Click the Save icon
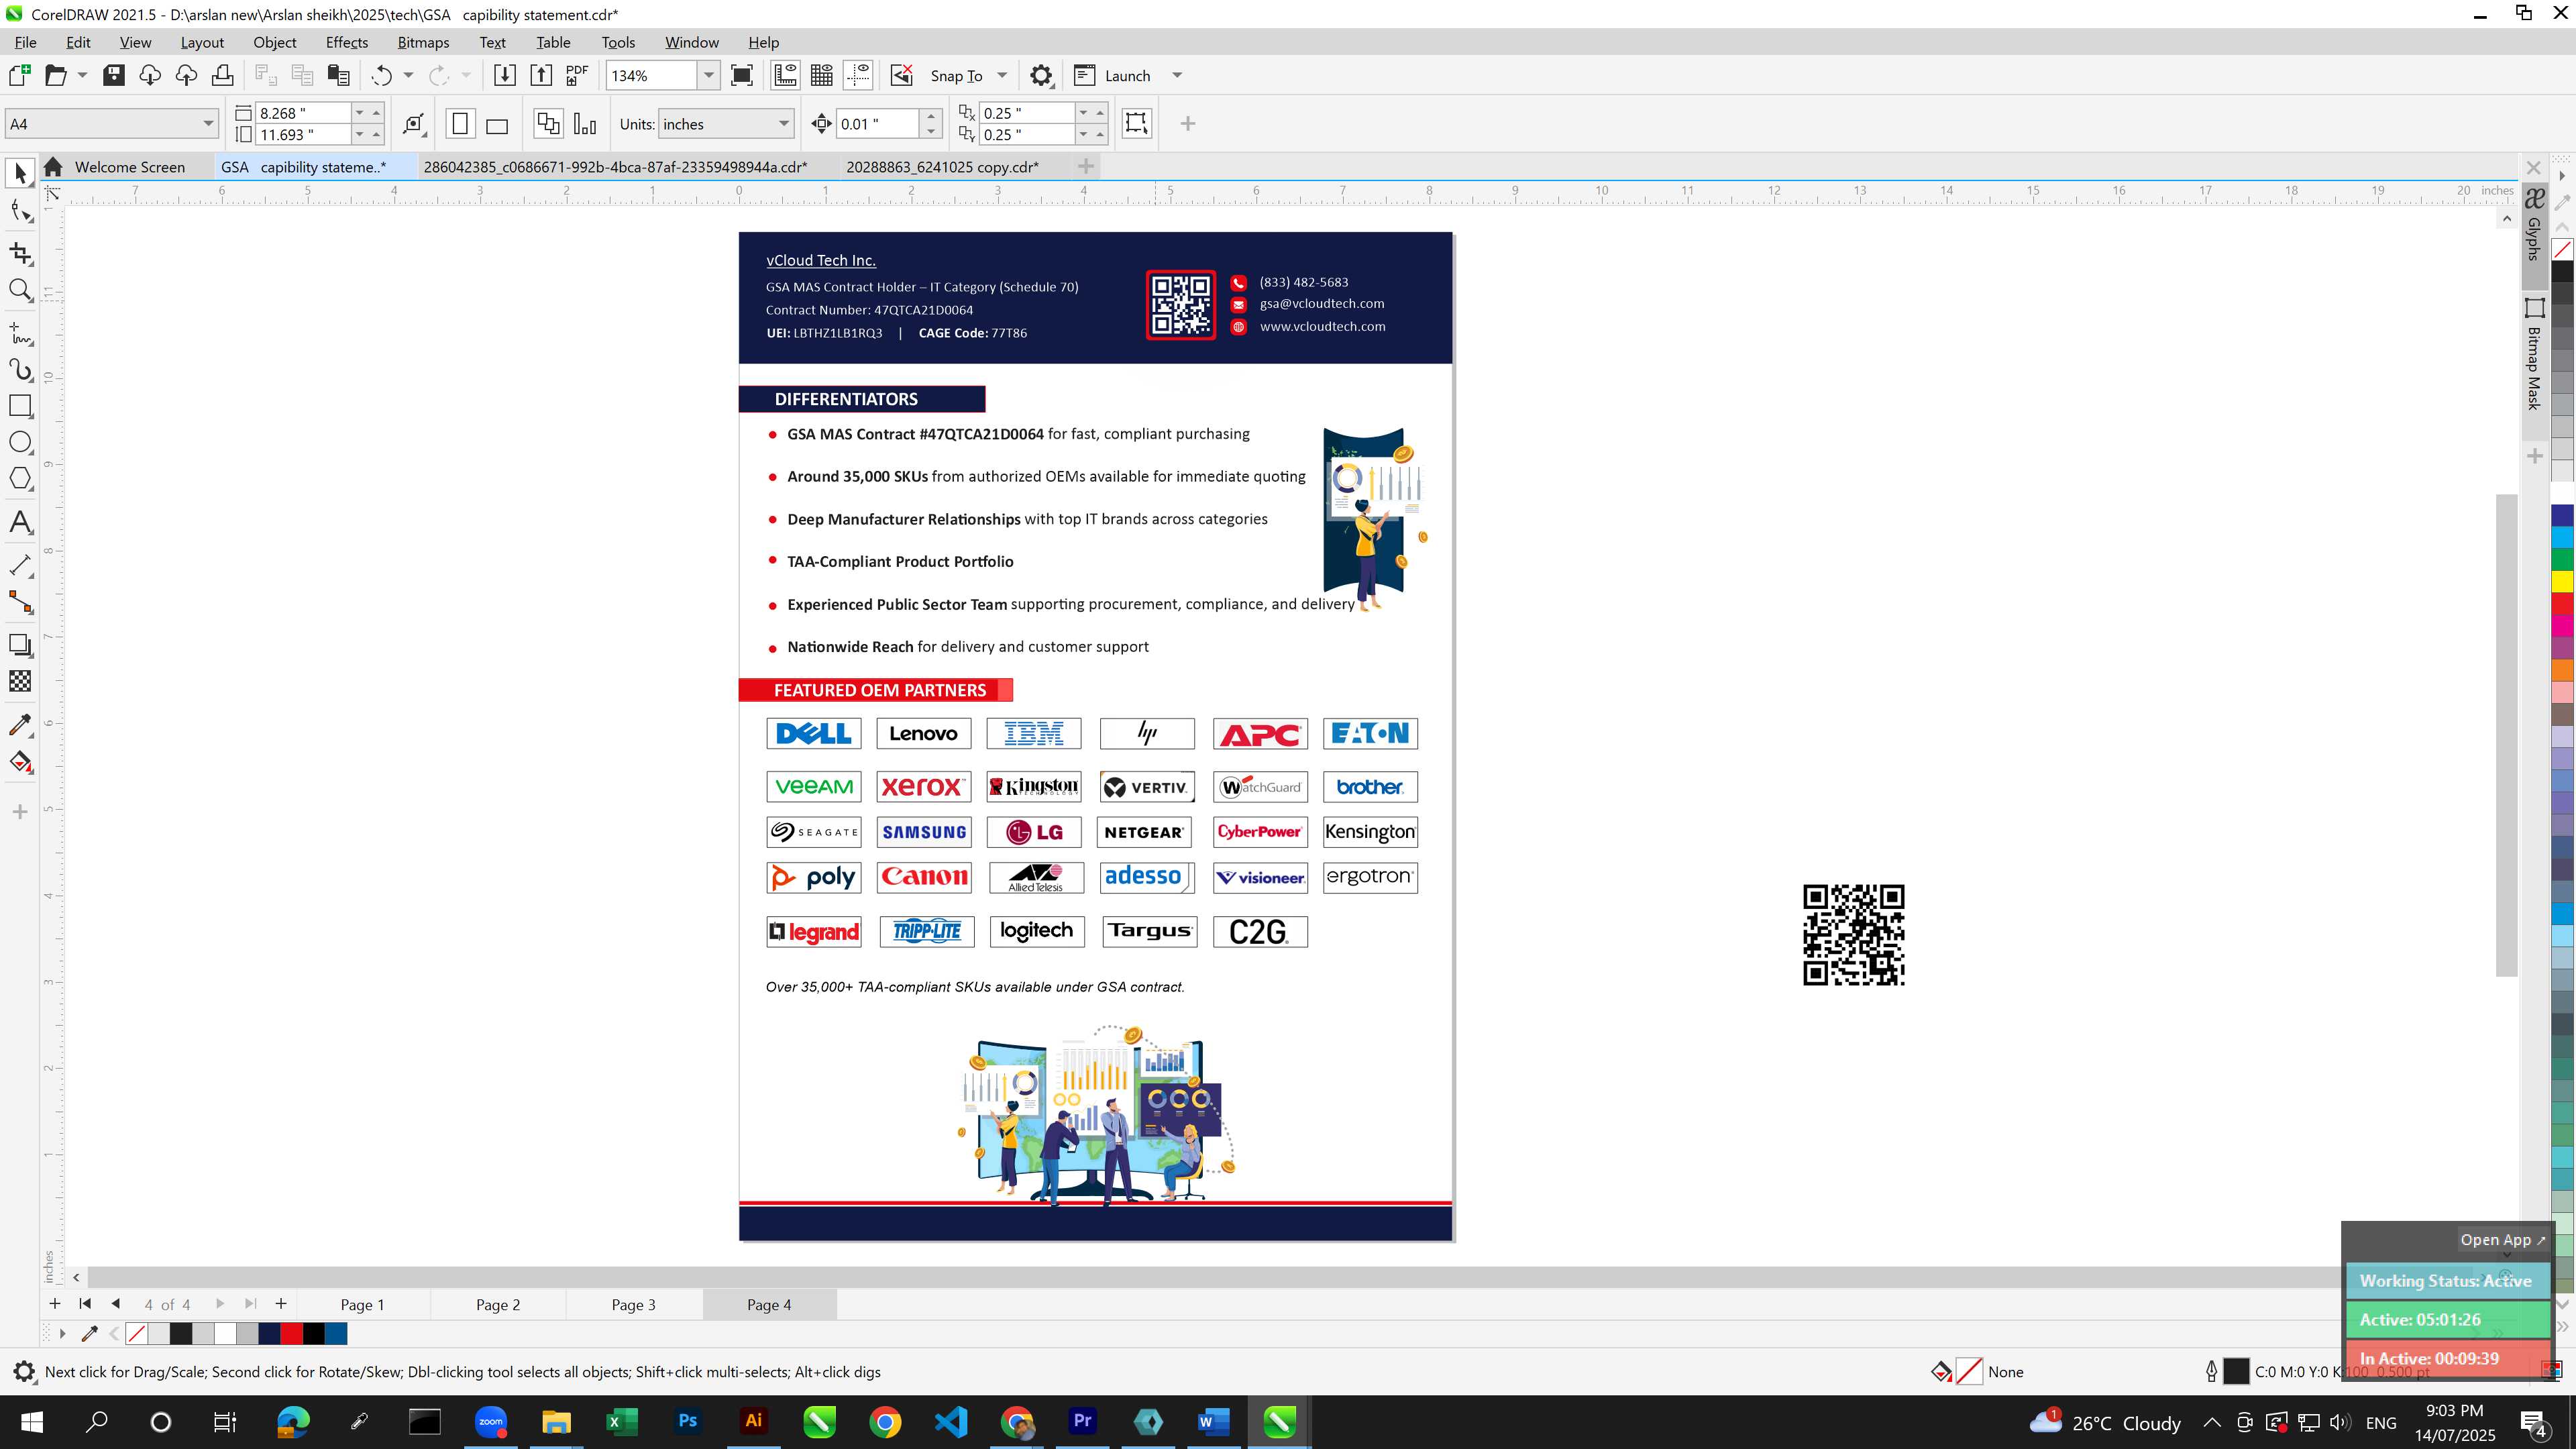The image size is (2576, 1449). click(x=114, y=76)
